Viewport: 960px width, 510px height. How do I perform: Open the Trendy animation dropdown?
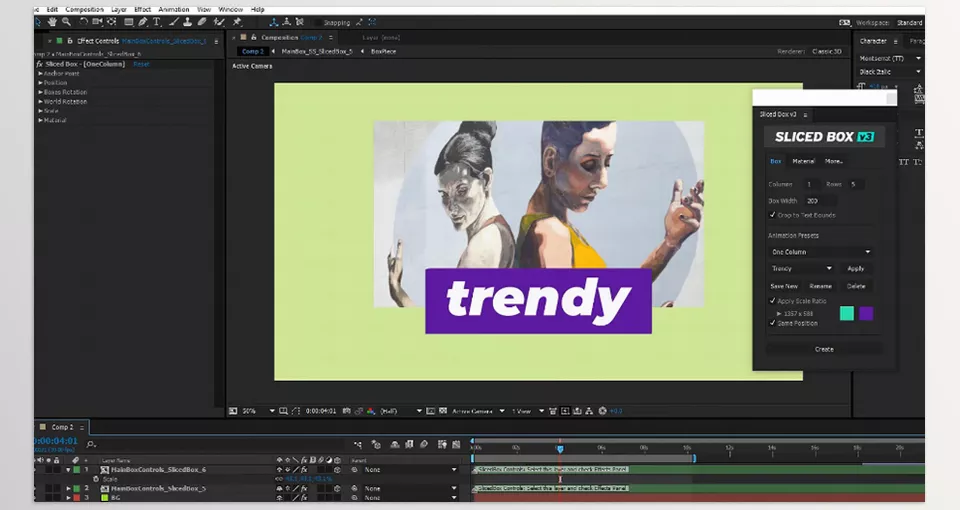[x=801, y=268]
